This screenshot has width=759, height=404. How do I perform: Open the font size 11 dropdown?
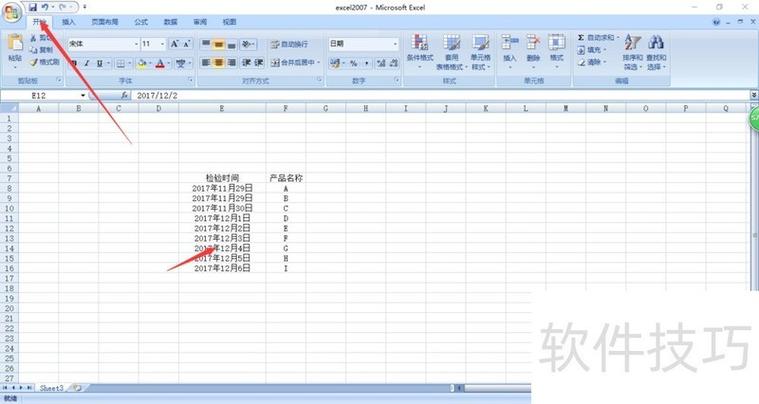162,44
